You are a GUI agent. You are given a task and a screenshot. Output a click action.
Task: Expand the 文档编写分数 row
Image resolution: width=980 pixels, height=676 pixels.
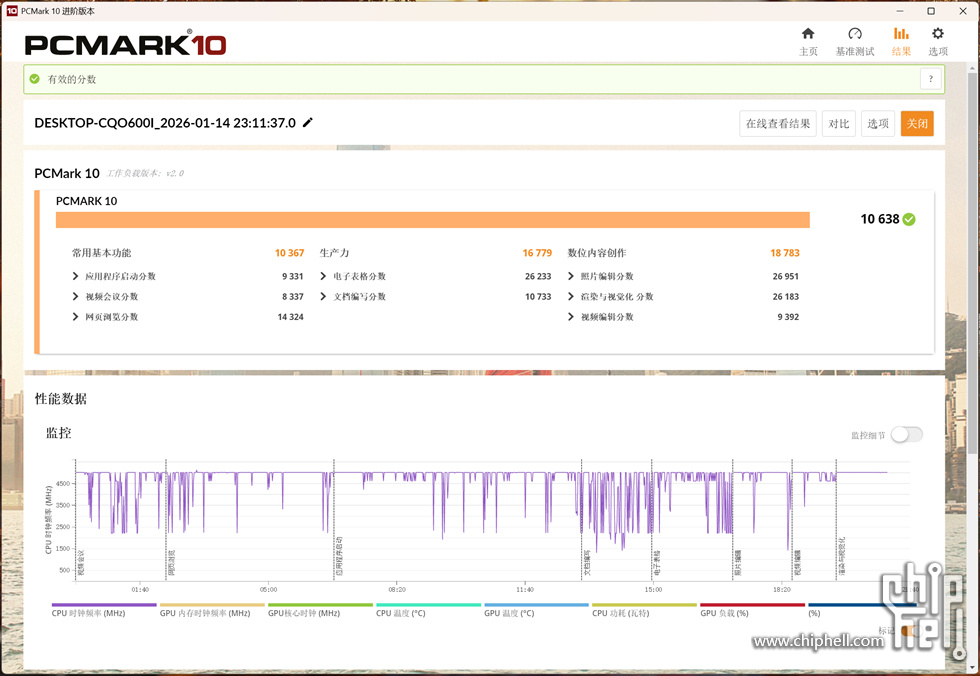[323, 297]
